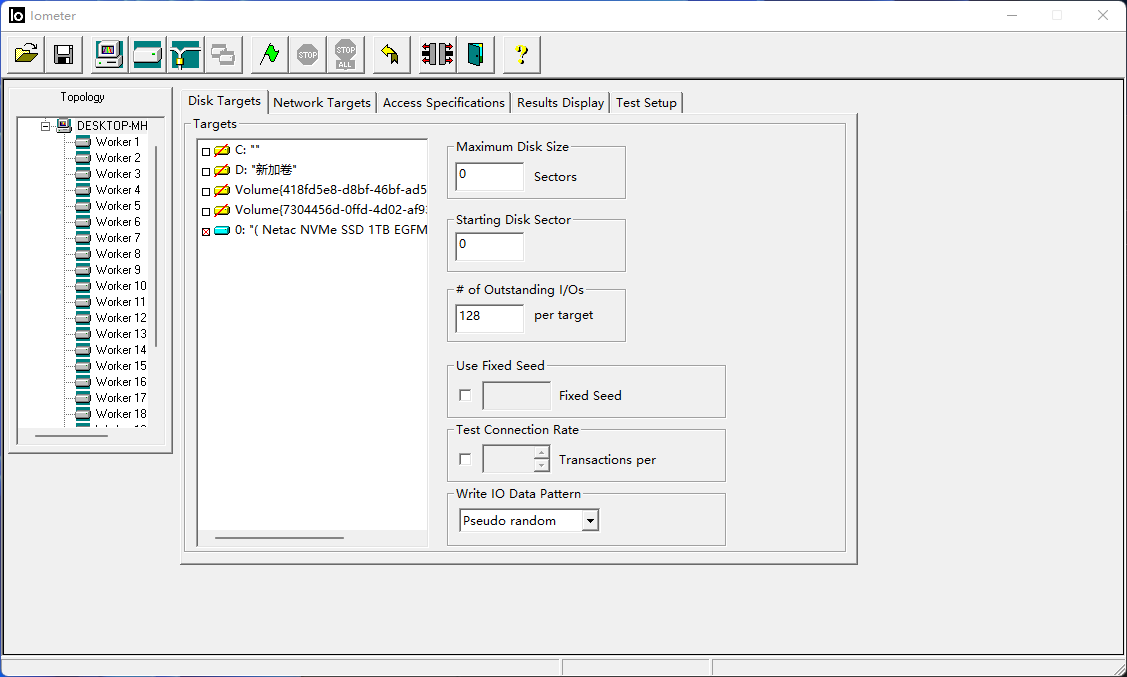This screenshot has height=677, width=1127.
Task: Select Worker 13 in topology
Action: click(x=121, y=333)
